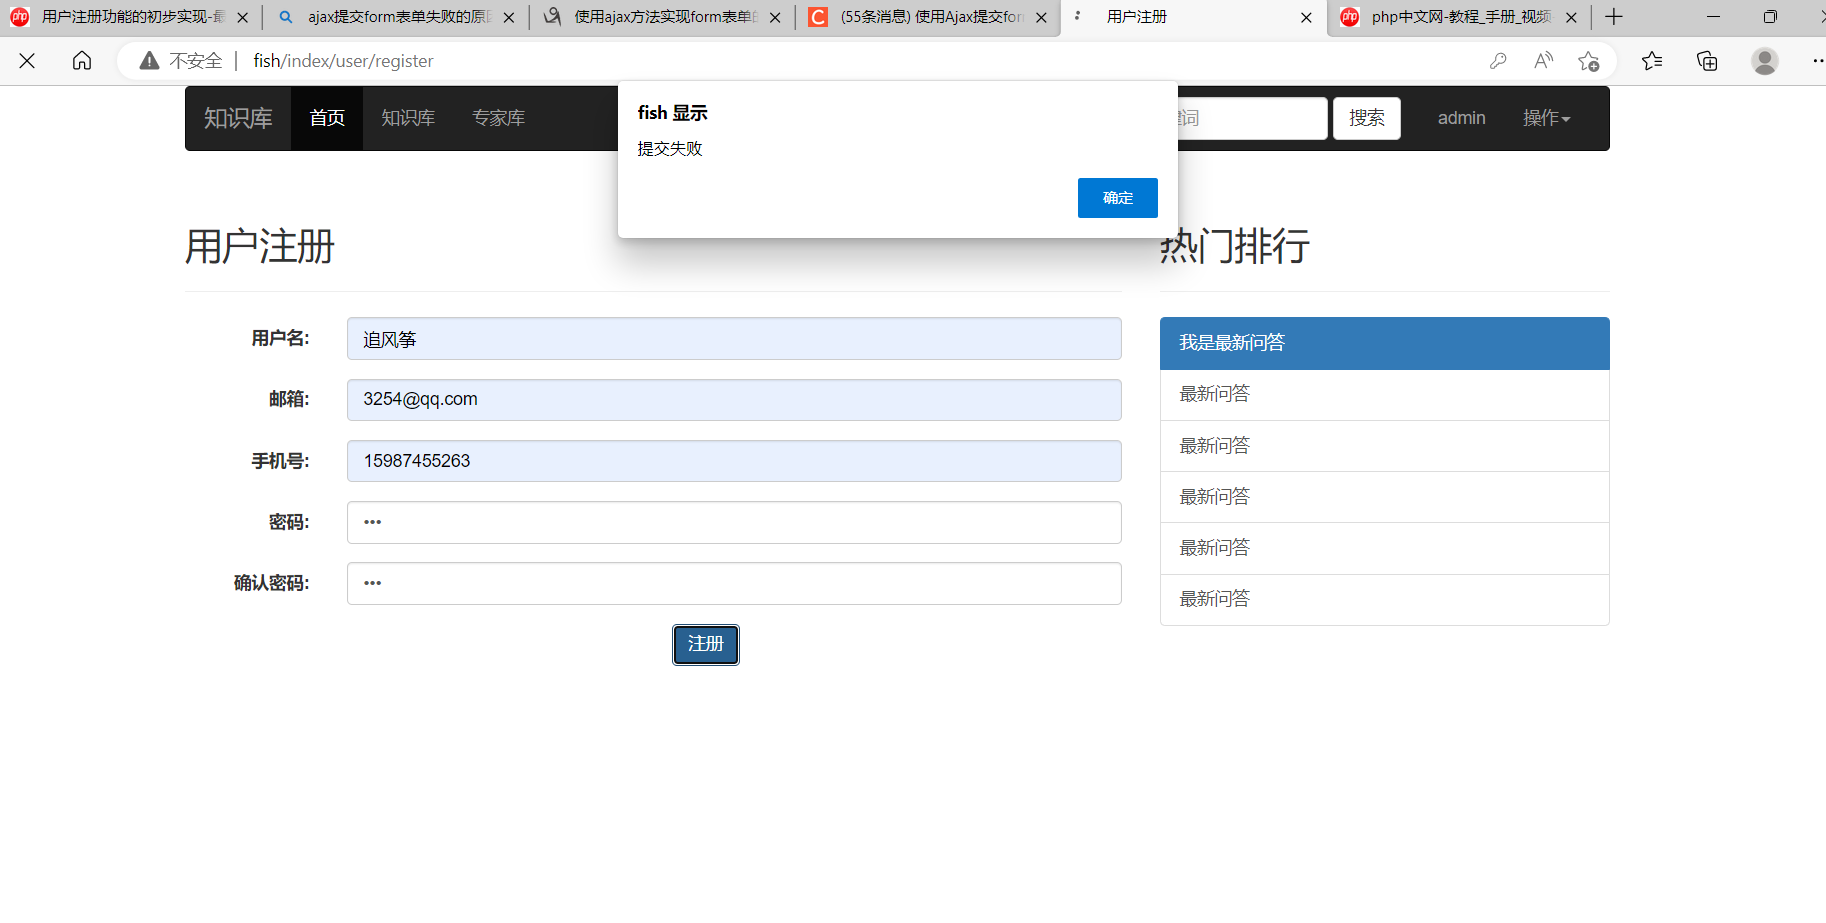Click the first 最新问答 list item

1384,395
